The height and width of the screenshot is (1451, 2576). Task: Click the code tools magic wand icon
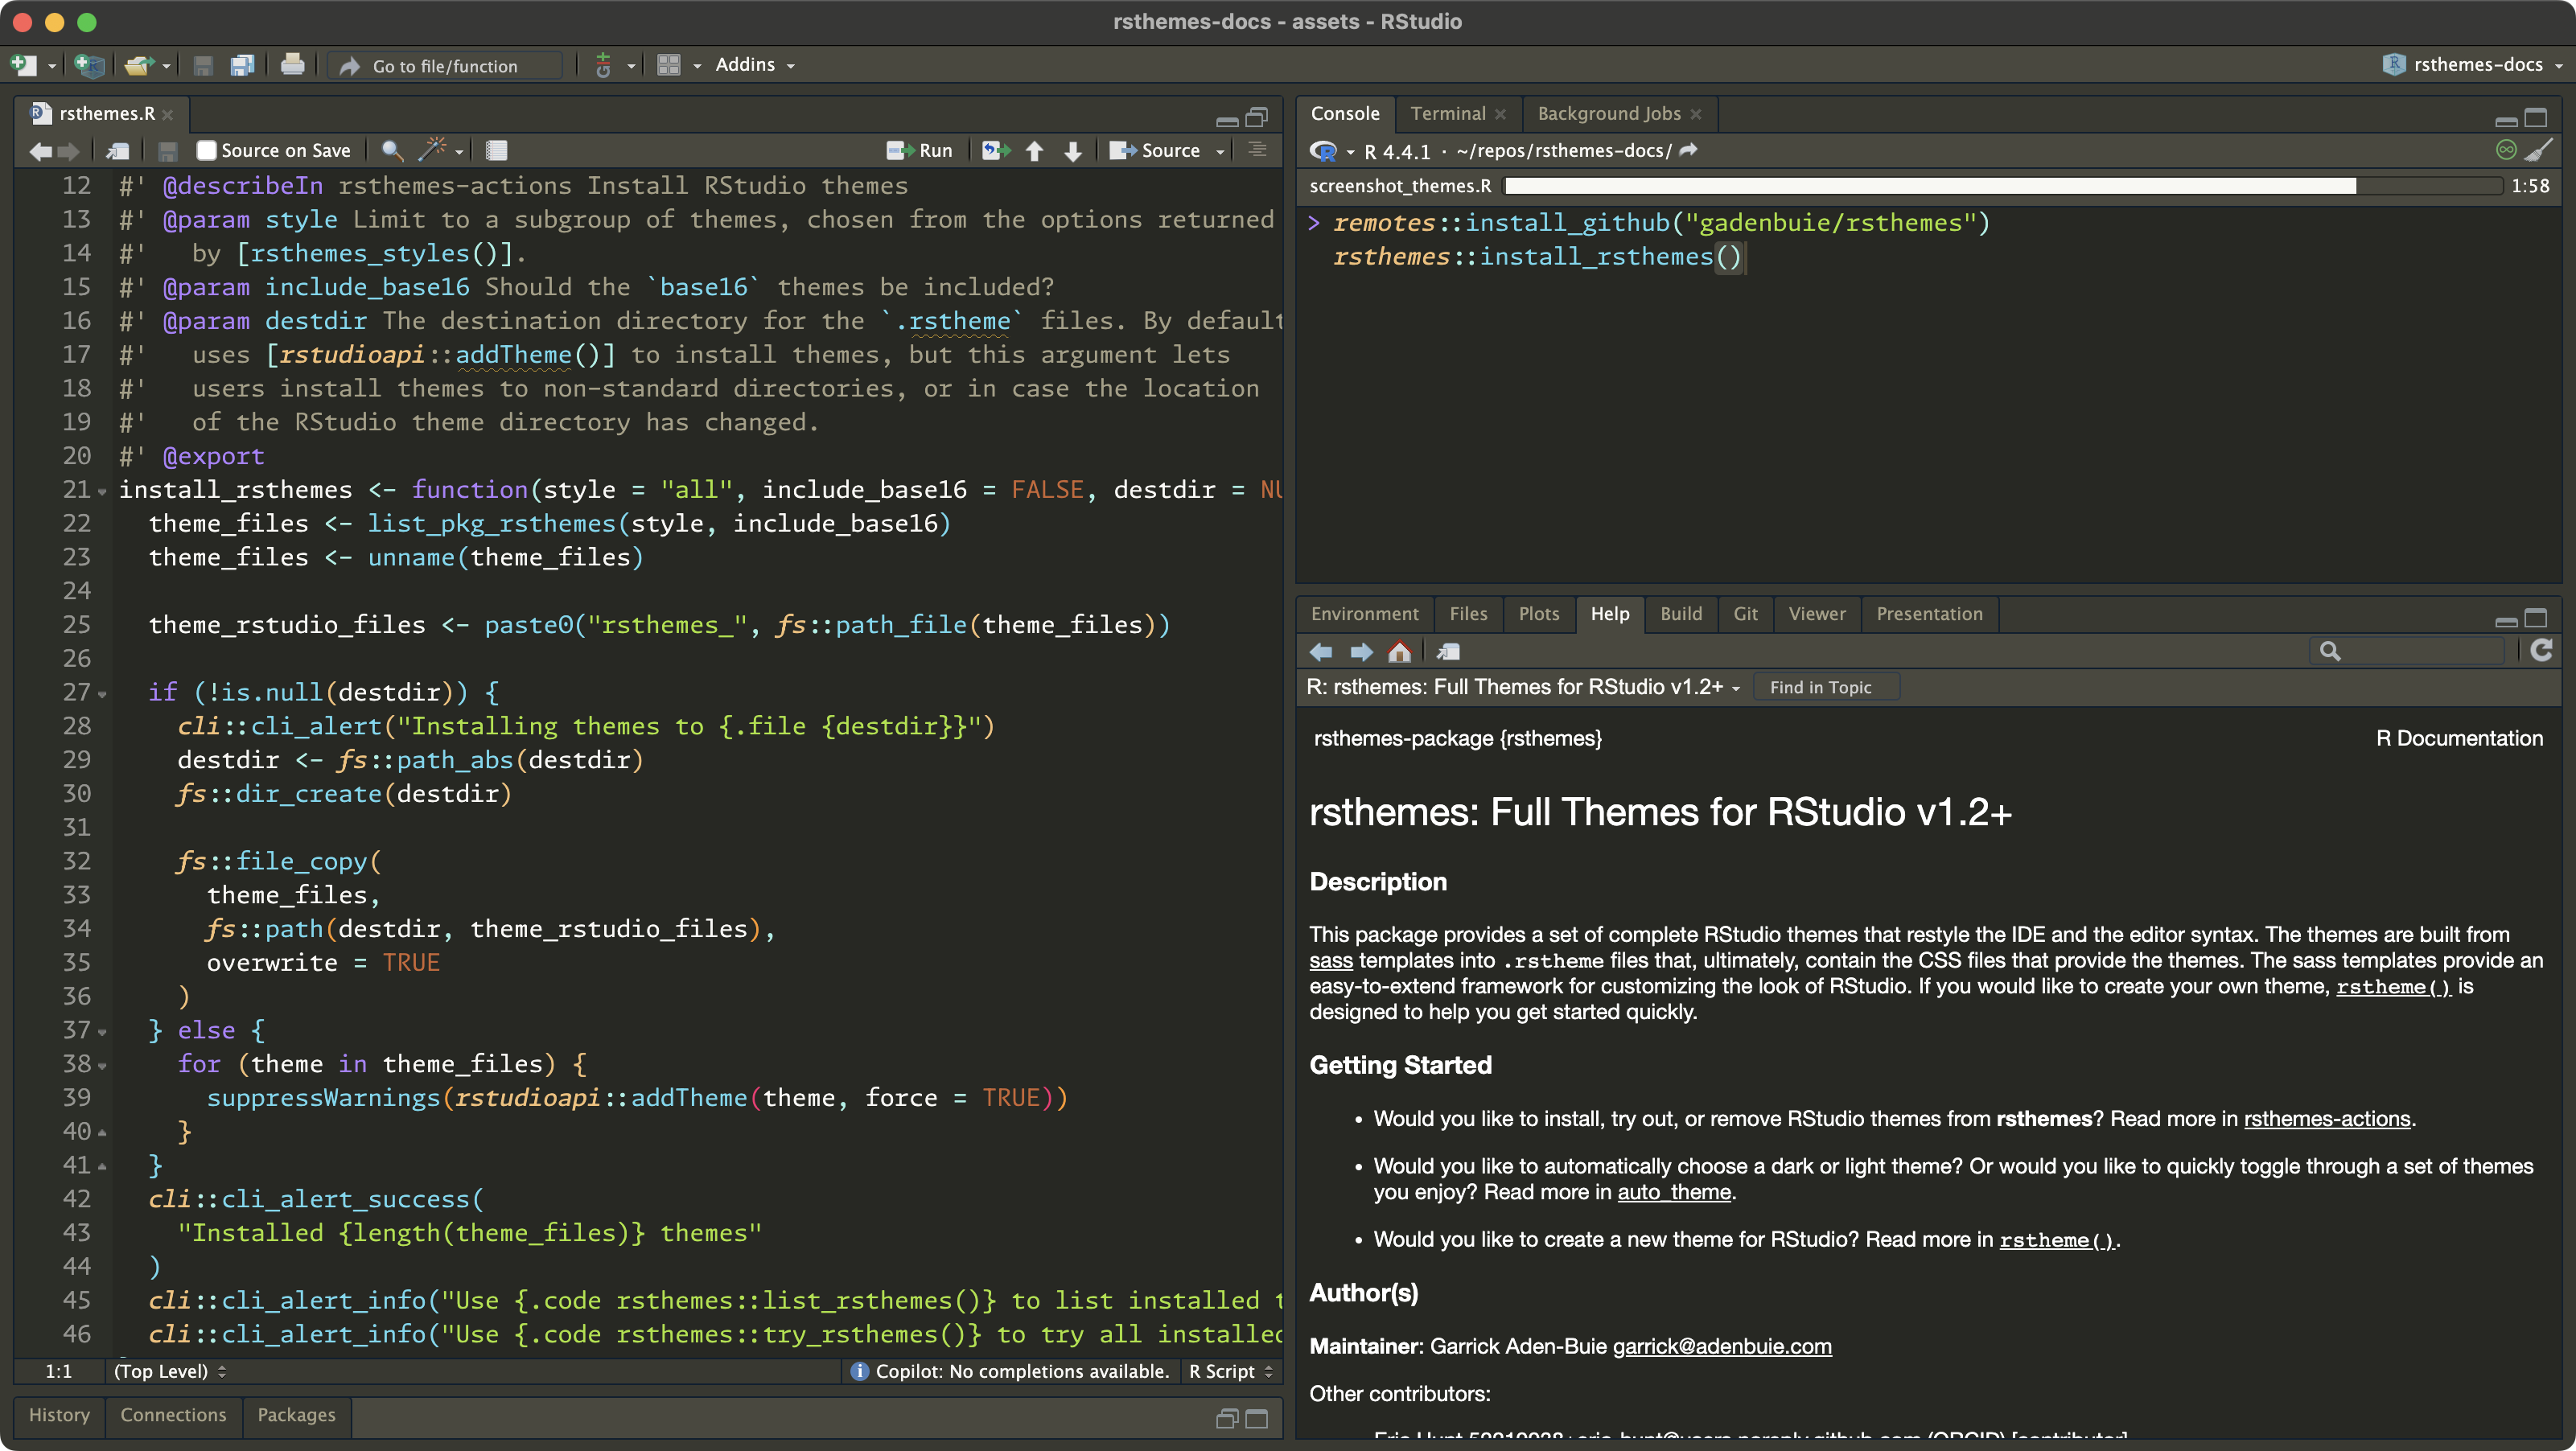pyautogui.click(x=432, y=150)
